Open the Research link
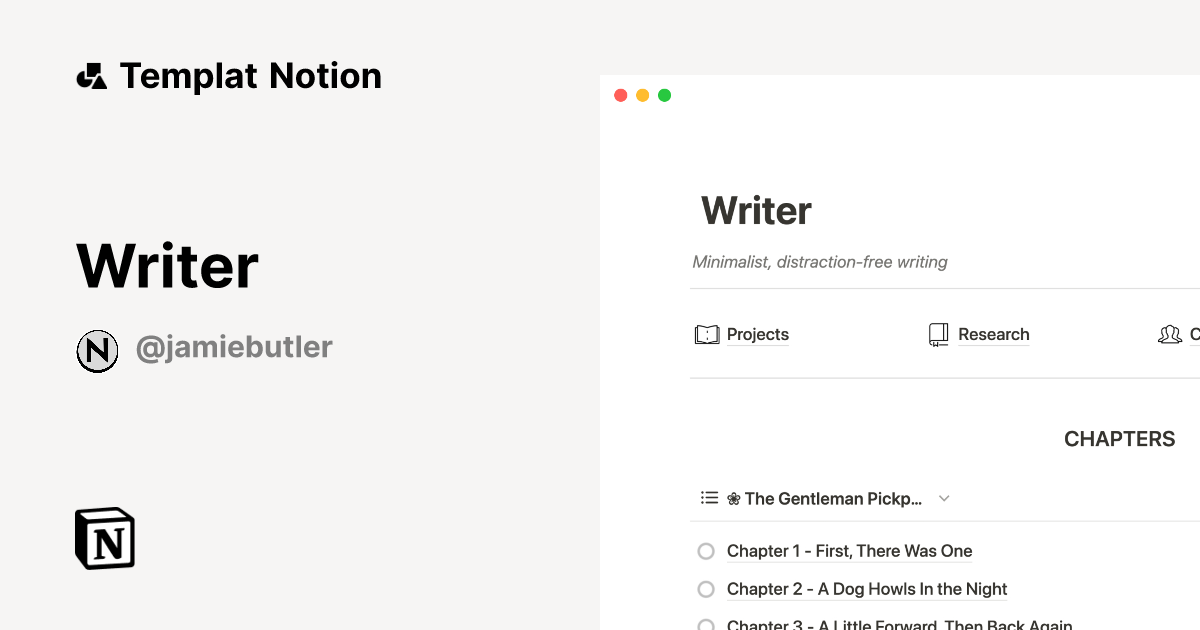The width and height of the screenshot is (1200, 630). 994,334
